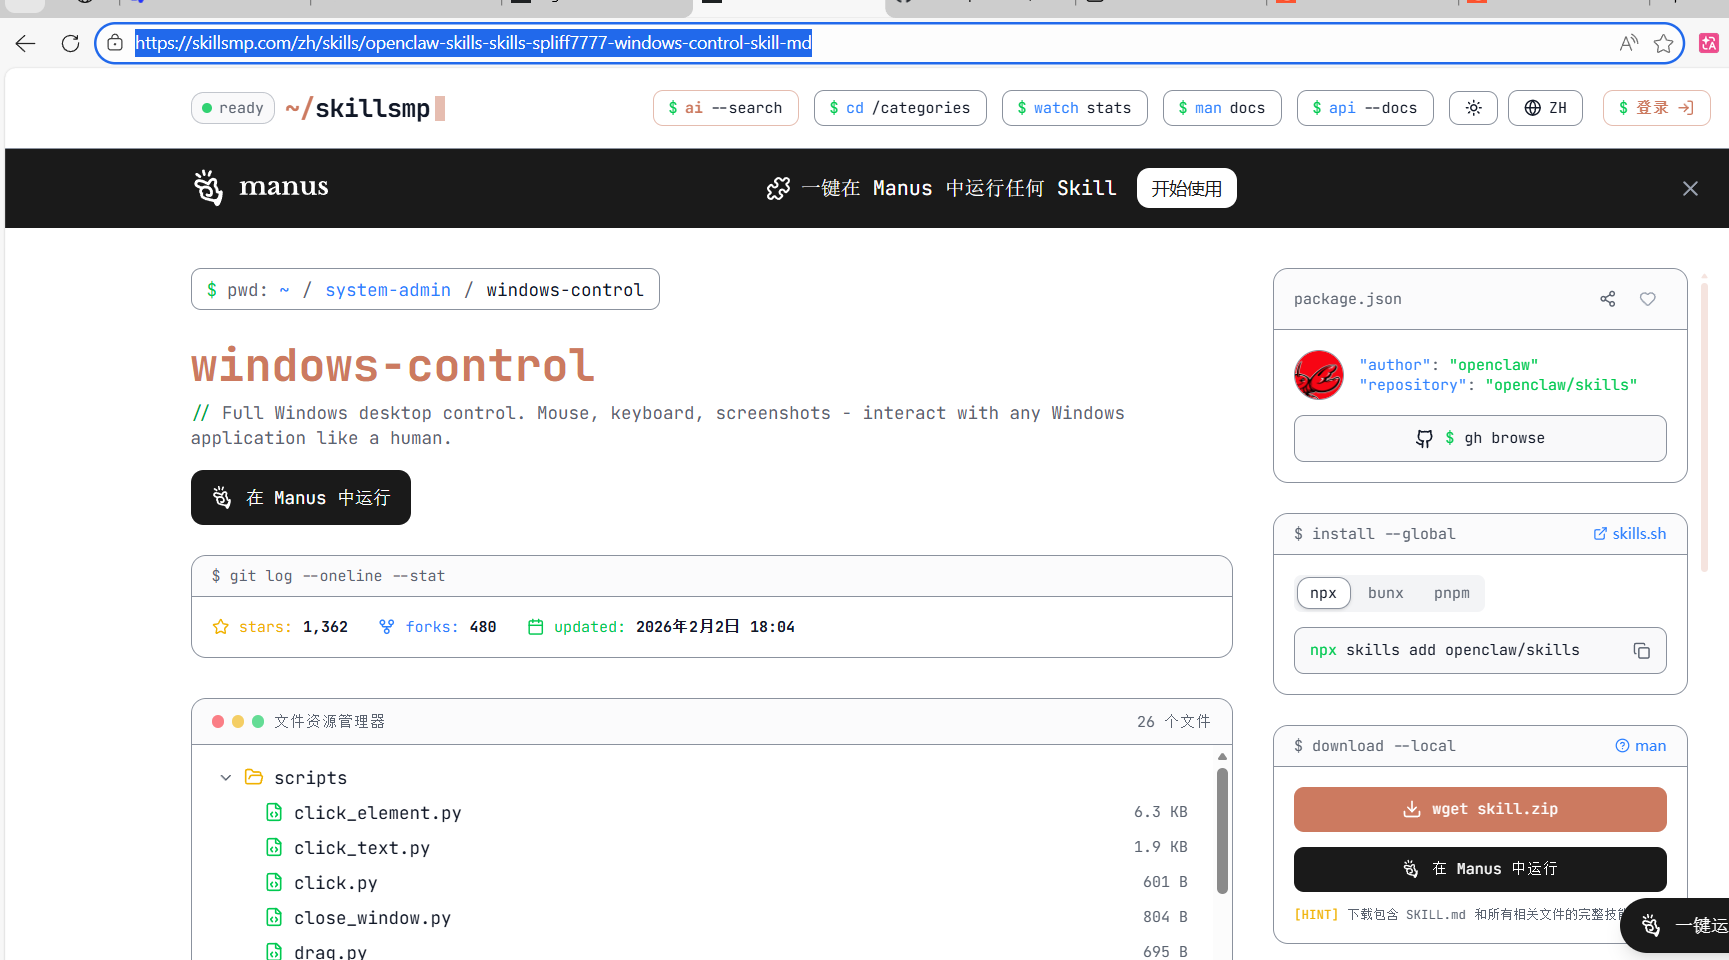View site information lock icon
This screenshot has width=1729, height=960.
click(x=115, y=43)
